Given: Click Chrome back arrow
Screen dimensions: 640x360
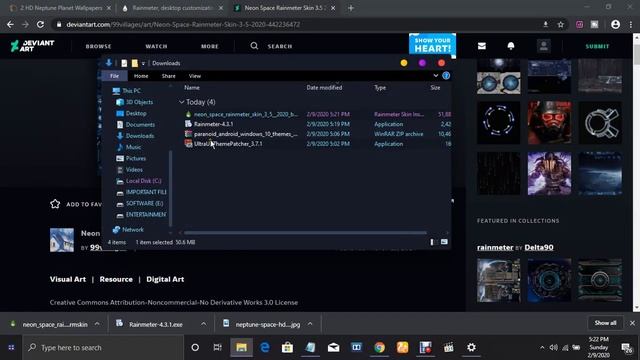Looking at the screenshot, I should coord(10,24).
